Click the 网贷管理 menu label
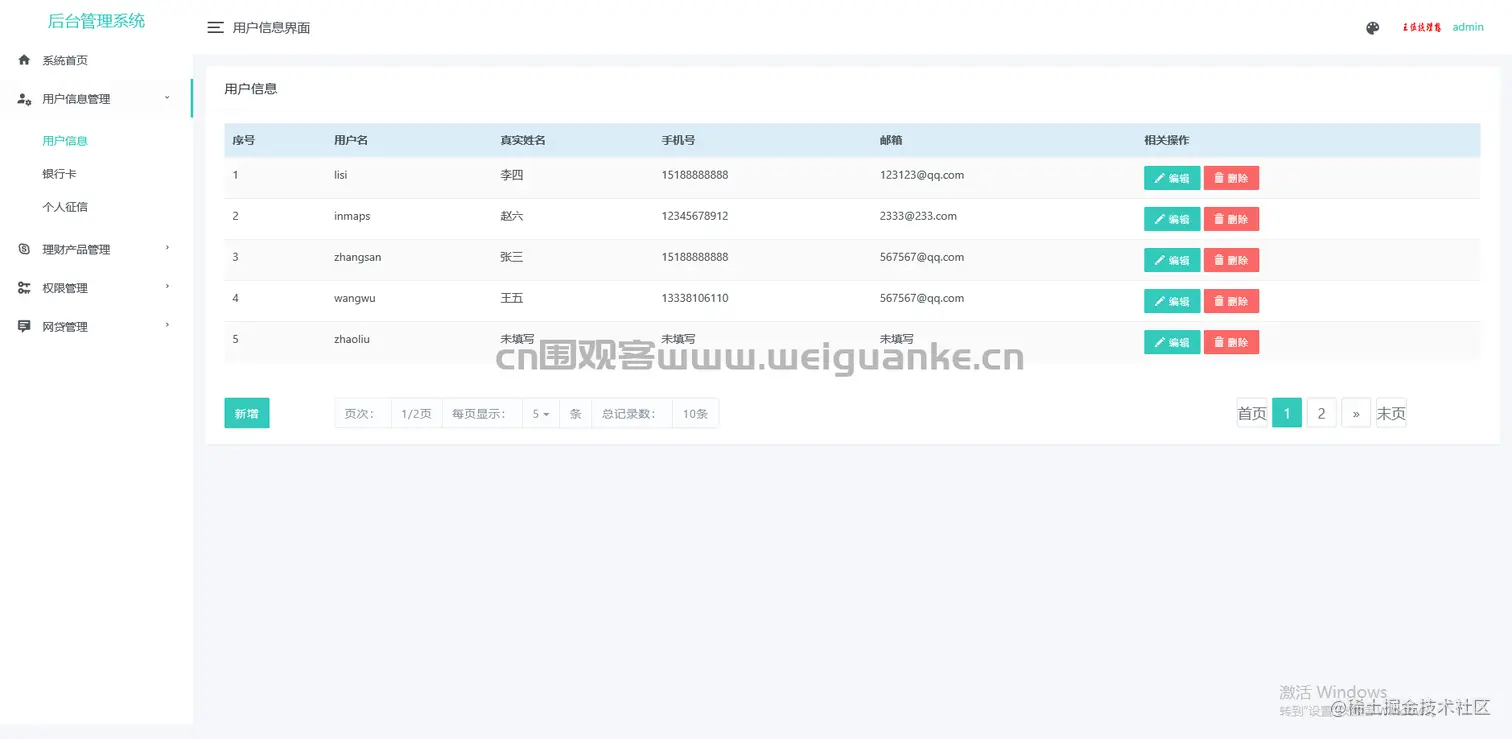Screen dimensions: 1512x739 [x=65, y=327]
